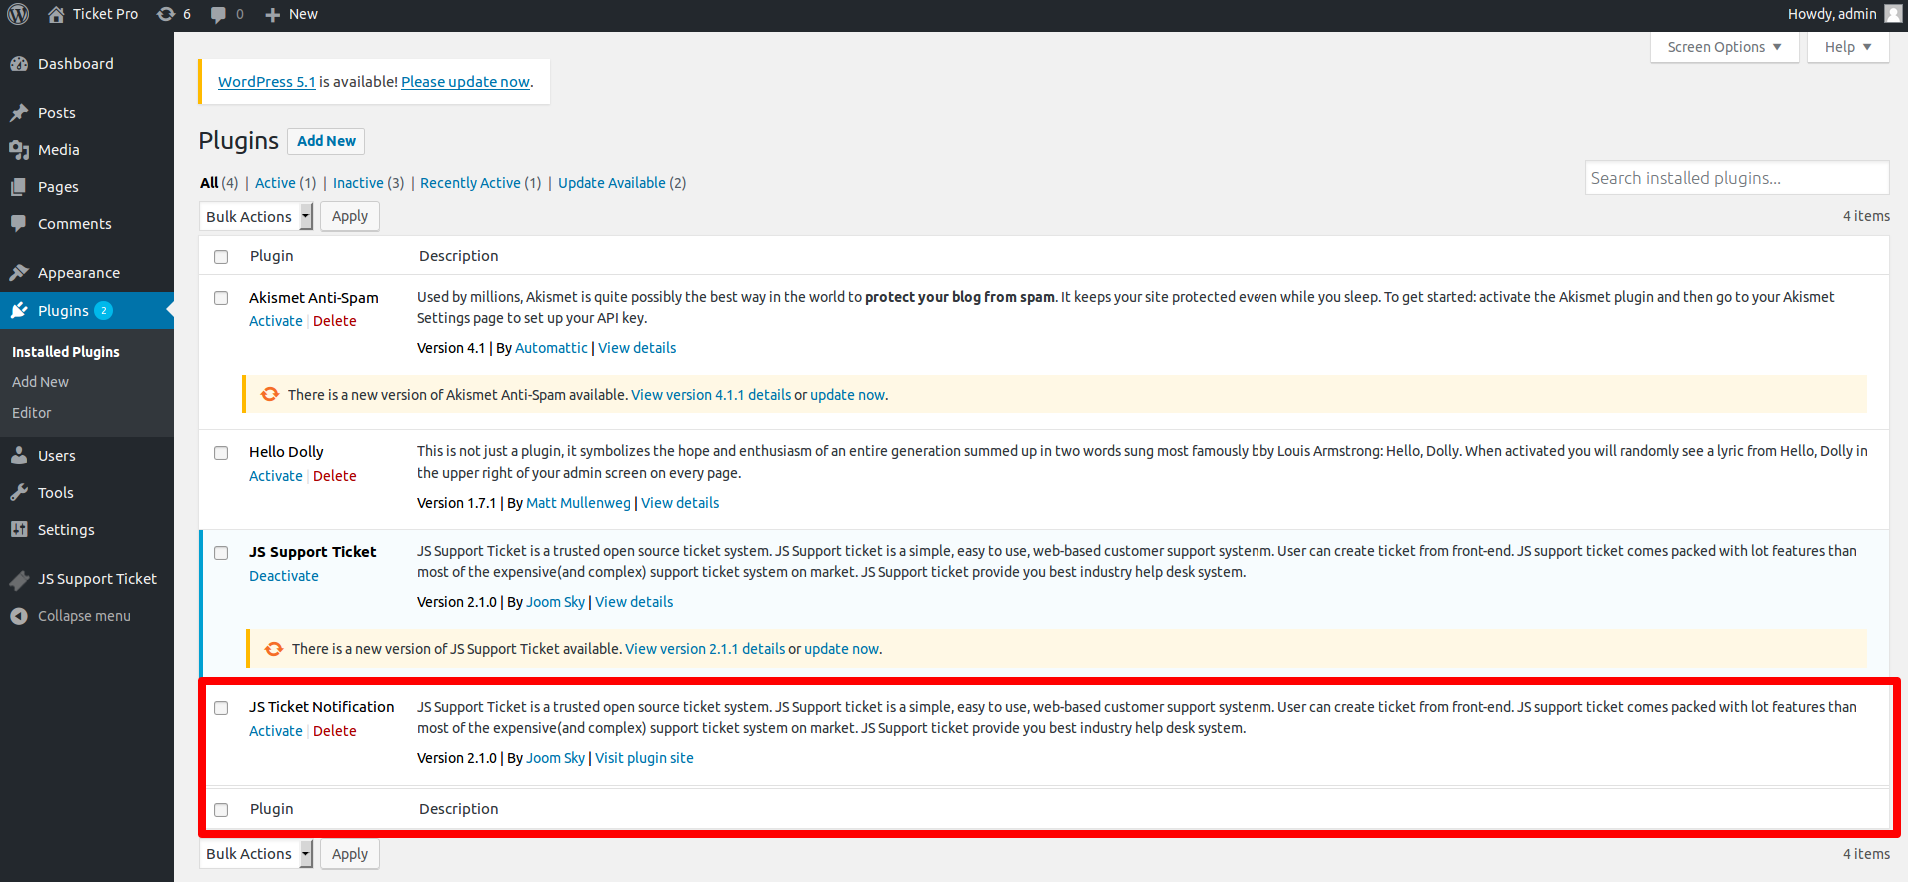
Task: Click the Appearance paintbrush icon
Action: (19, 272)
